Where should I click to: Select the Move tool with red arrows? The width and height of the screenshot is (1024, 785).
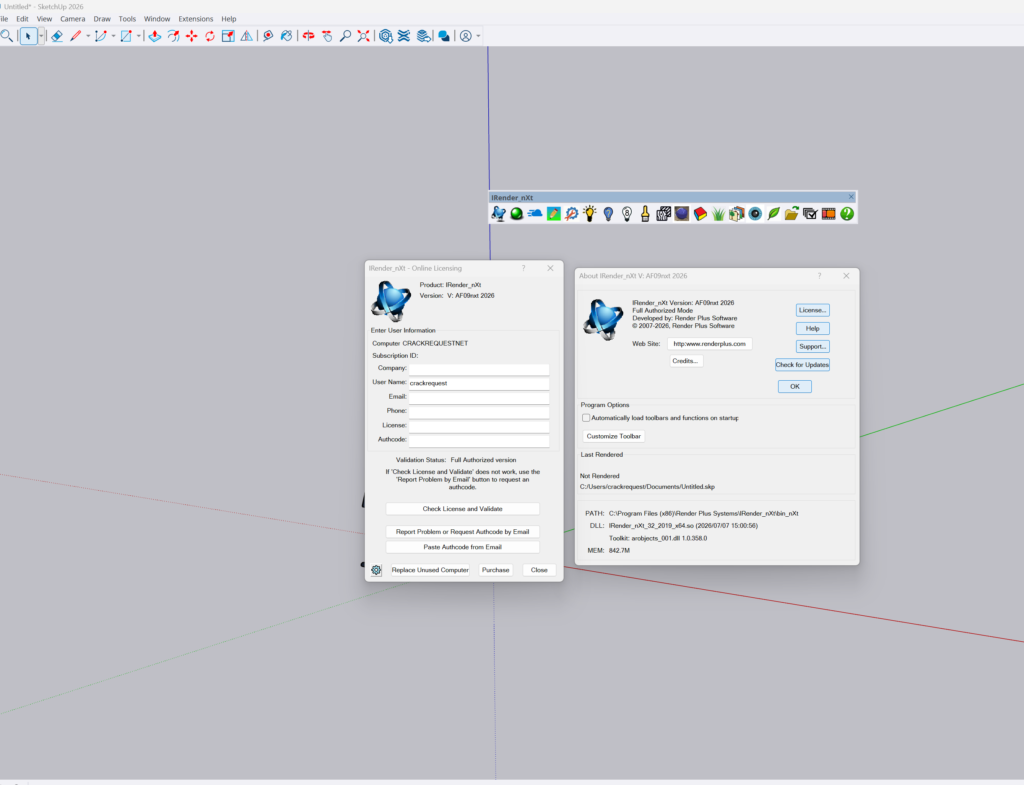191,36
